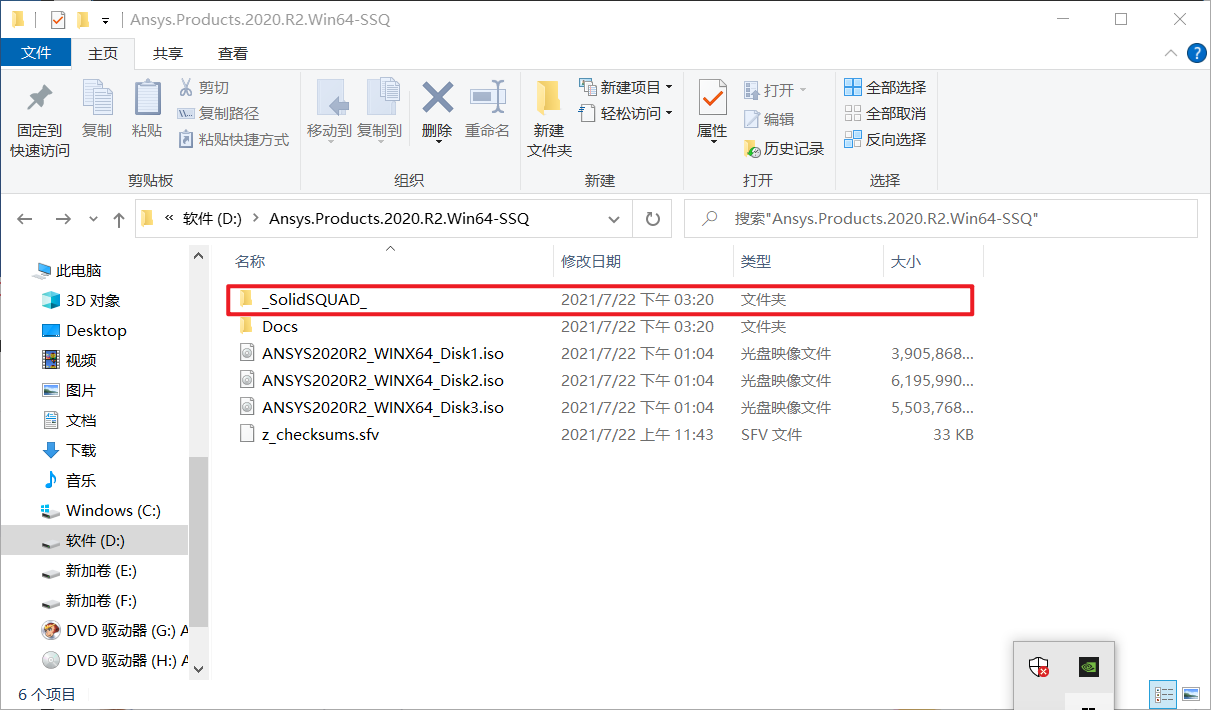Open Windows Security tray icon
Screen dimensions: 1211x710
click(1039, 667)
